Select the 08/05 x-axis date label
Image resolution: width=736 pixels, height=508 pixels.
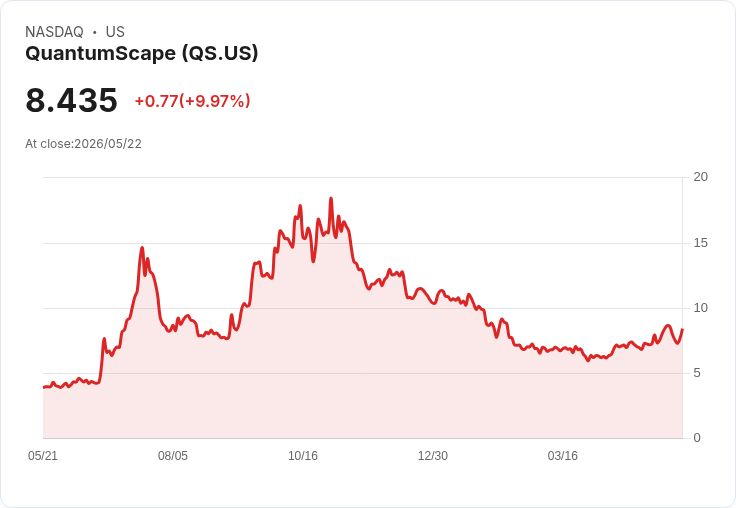click(x=173, y=456)
